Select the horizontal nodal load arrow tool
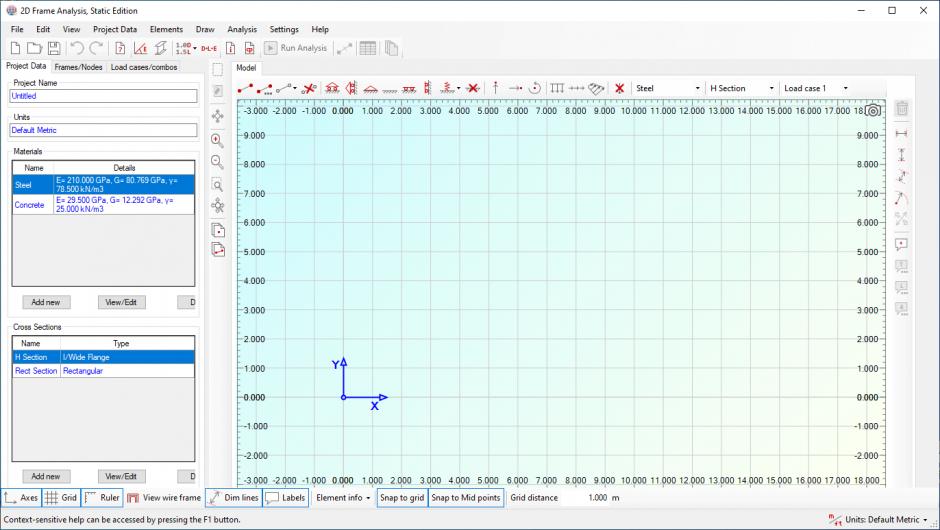The image size is (940, 530). pos(515,88)
